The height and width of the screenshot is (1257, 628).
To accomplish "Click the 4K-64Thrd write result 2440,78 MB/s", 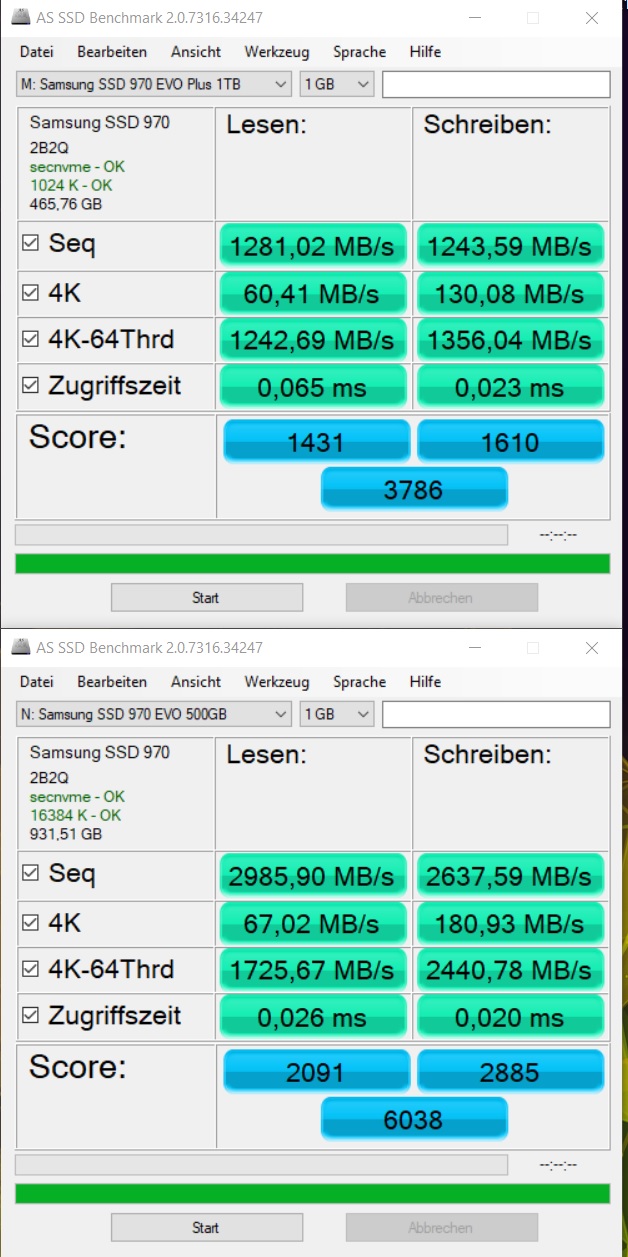I will [510, 971].
